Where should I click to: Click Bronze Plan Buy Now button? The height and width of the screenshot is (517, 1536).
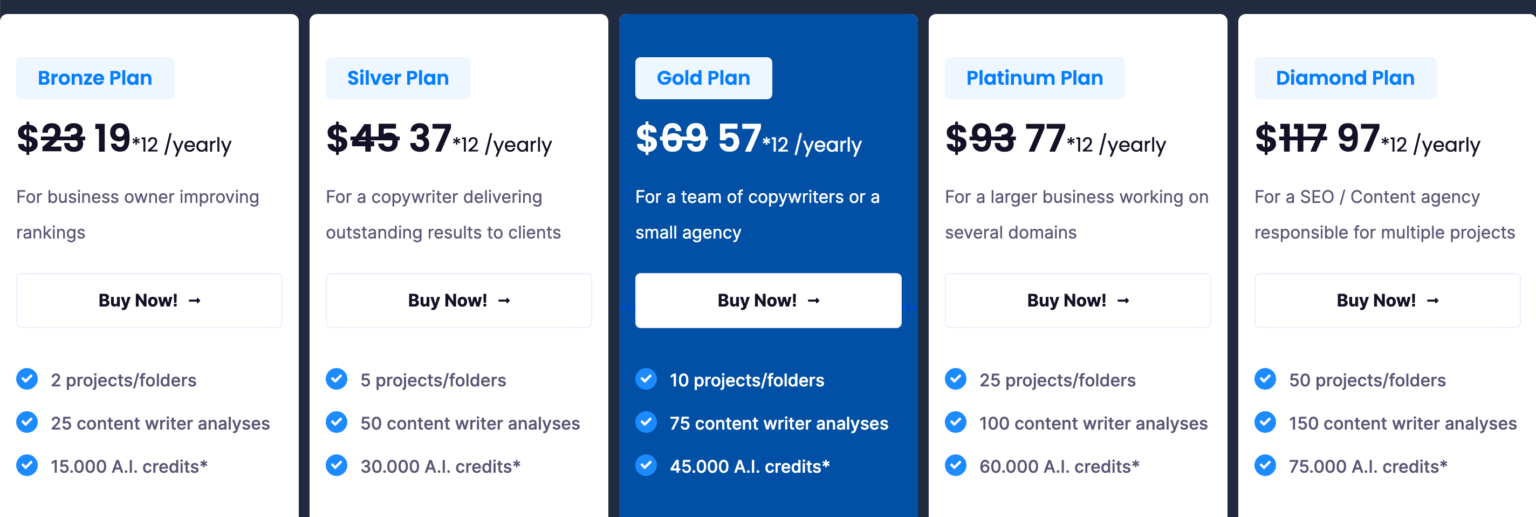149,300
